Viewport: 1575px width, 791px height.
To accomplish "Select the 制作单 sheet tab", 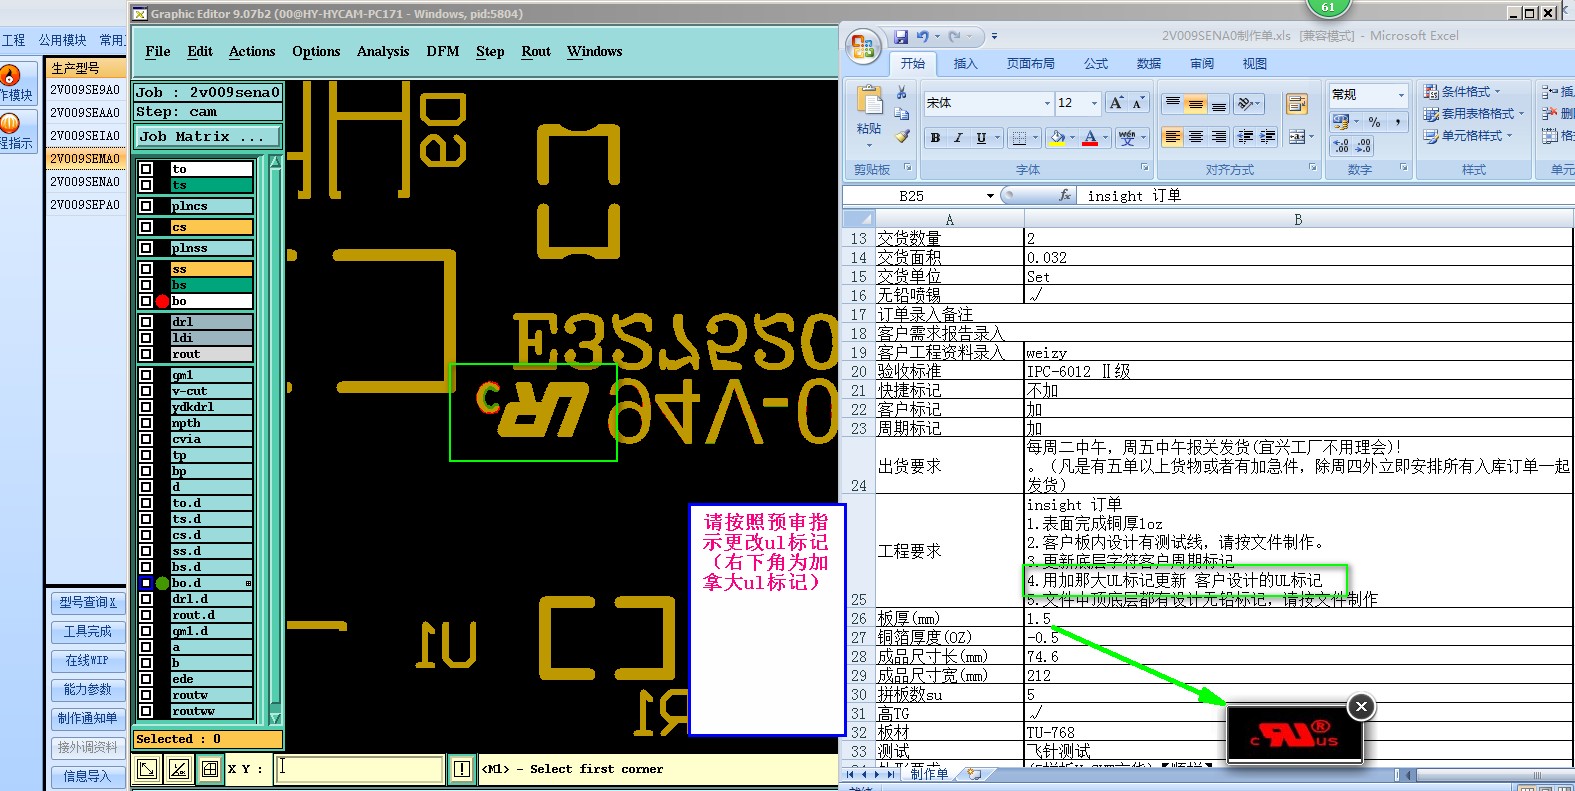I will [x=929, y=774].
